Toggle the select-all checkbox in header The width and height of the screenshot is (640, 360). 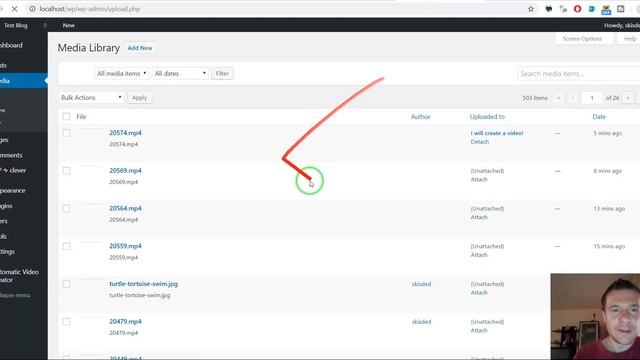(66, 116)
